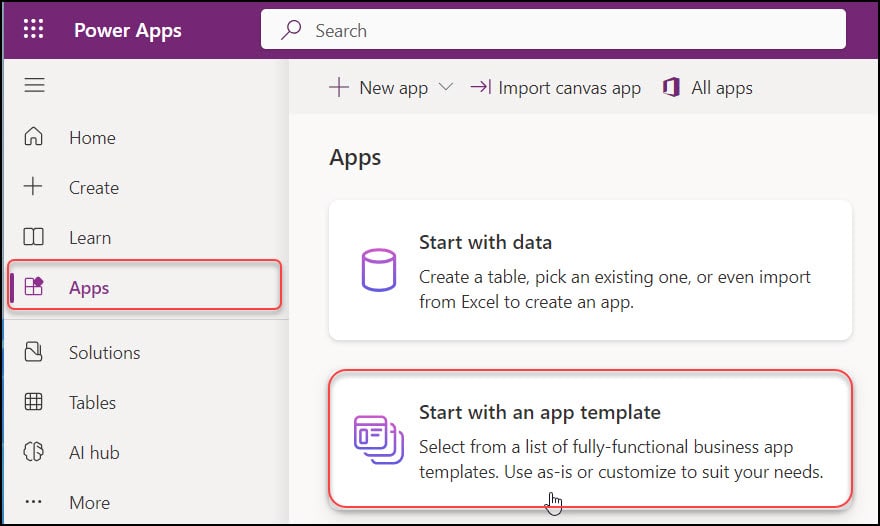Click the import arrow icon
This screenshot has width=880, height=526.
point(481,87)
